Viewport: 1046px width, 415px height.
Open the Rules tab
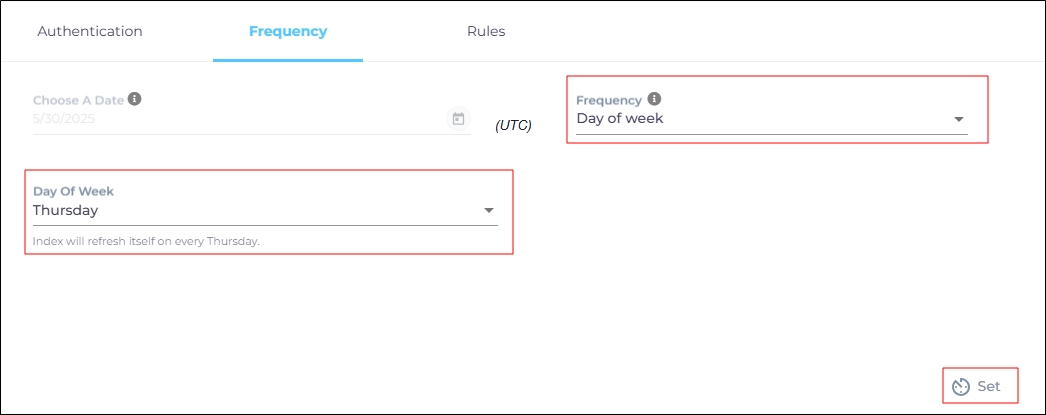[x=486, y=31]
